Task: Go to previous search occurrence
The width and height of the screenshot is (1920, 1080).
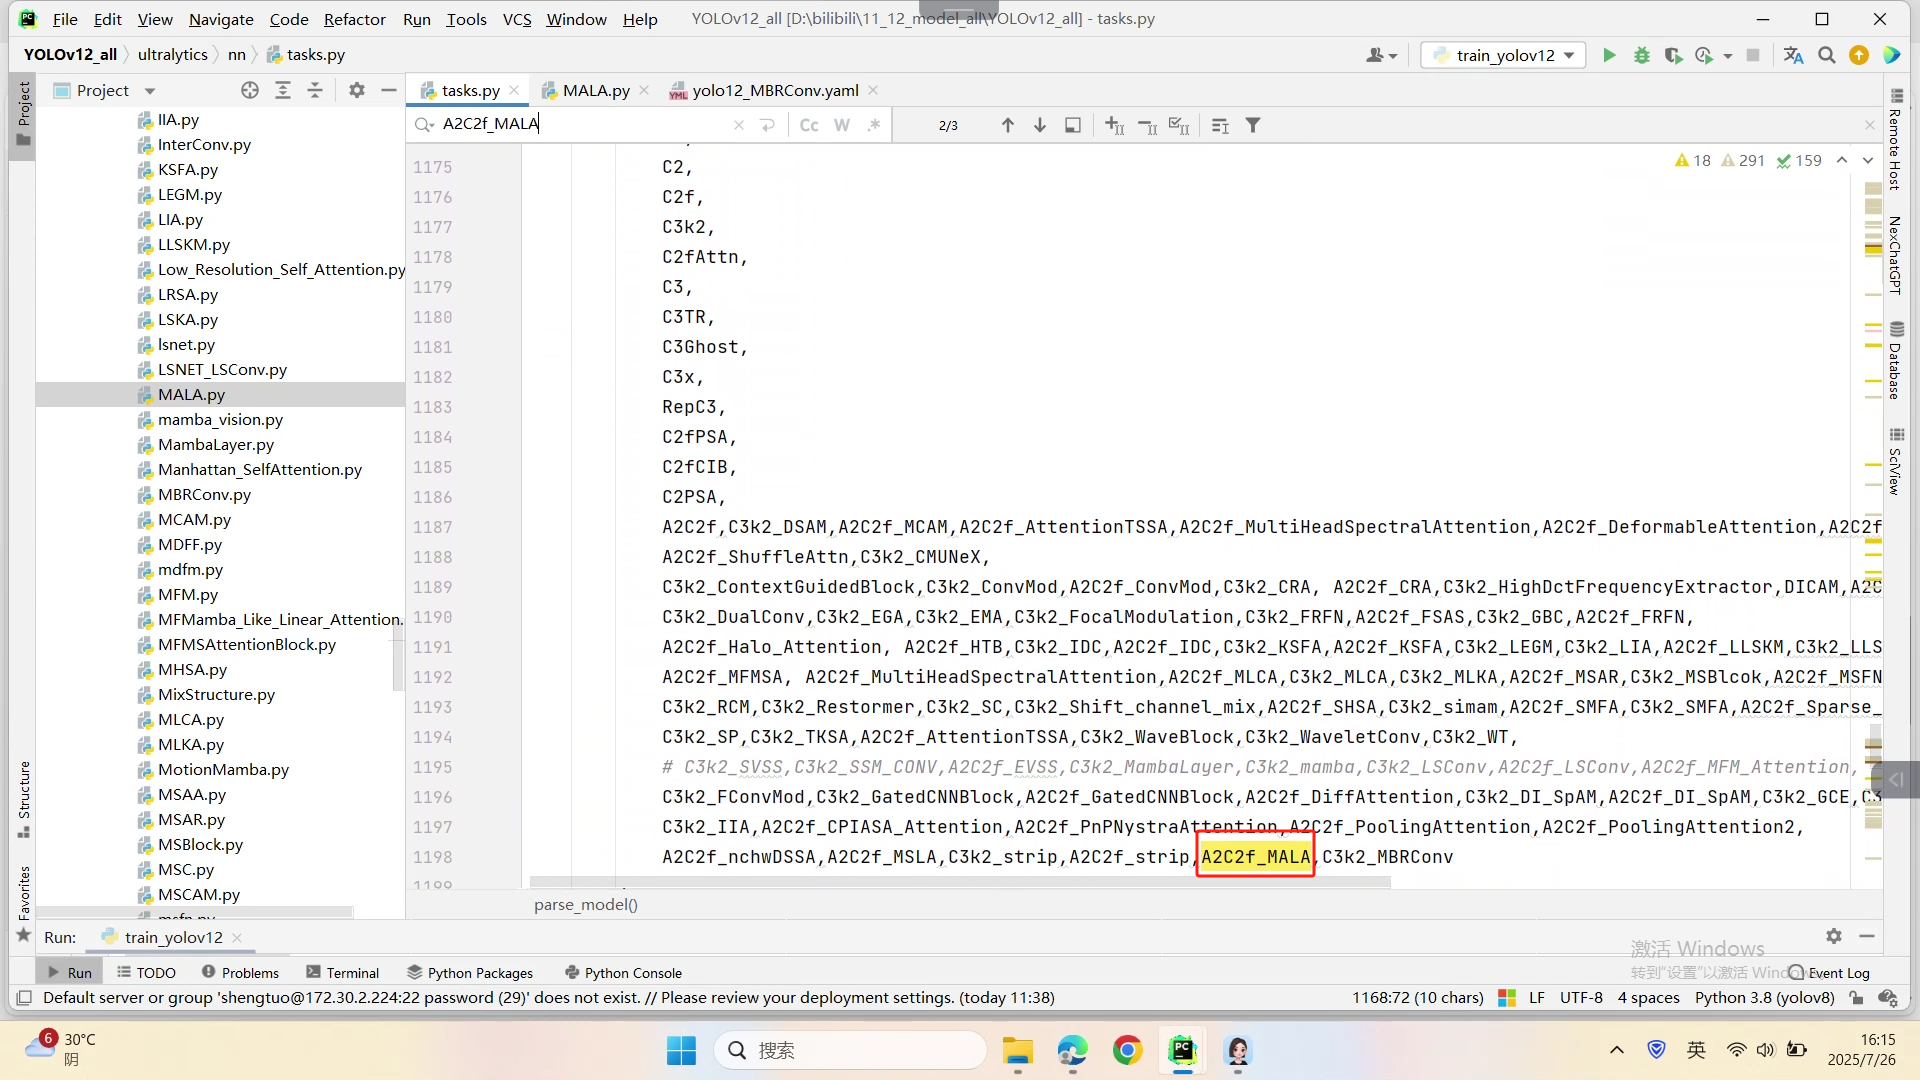Action: [x=1008, y=125]
